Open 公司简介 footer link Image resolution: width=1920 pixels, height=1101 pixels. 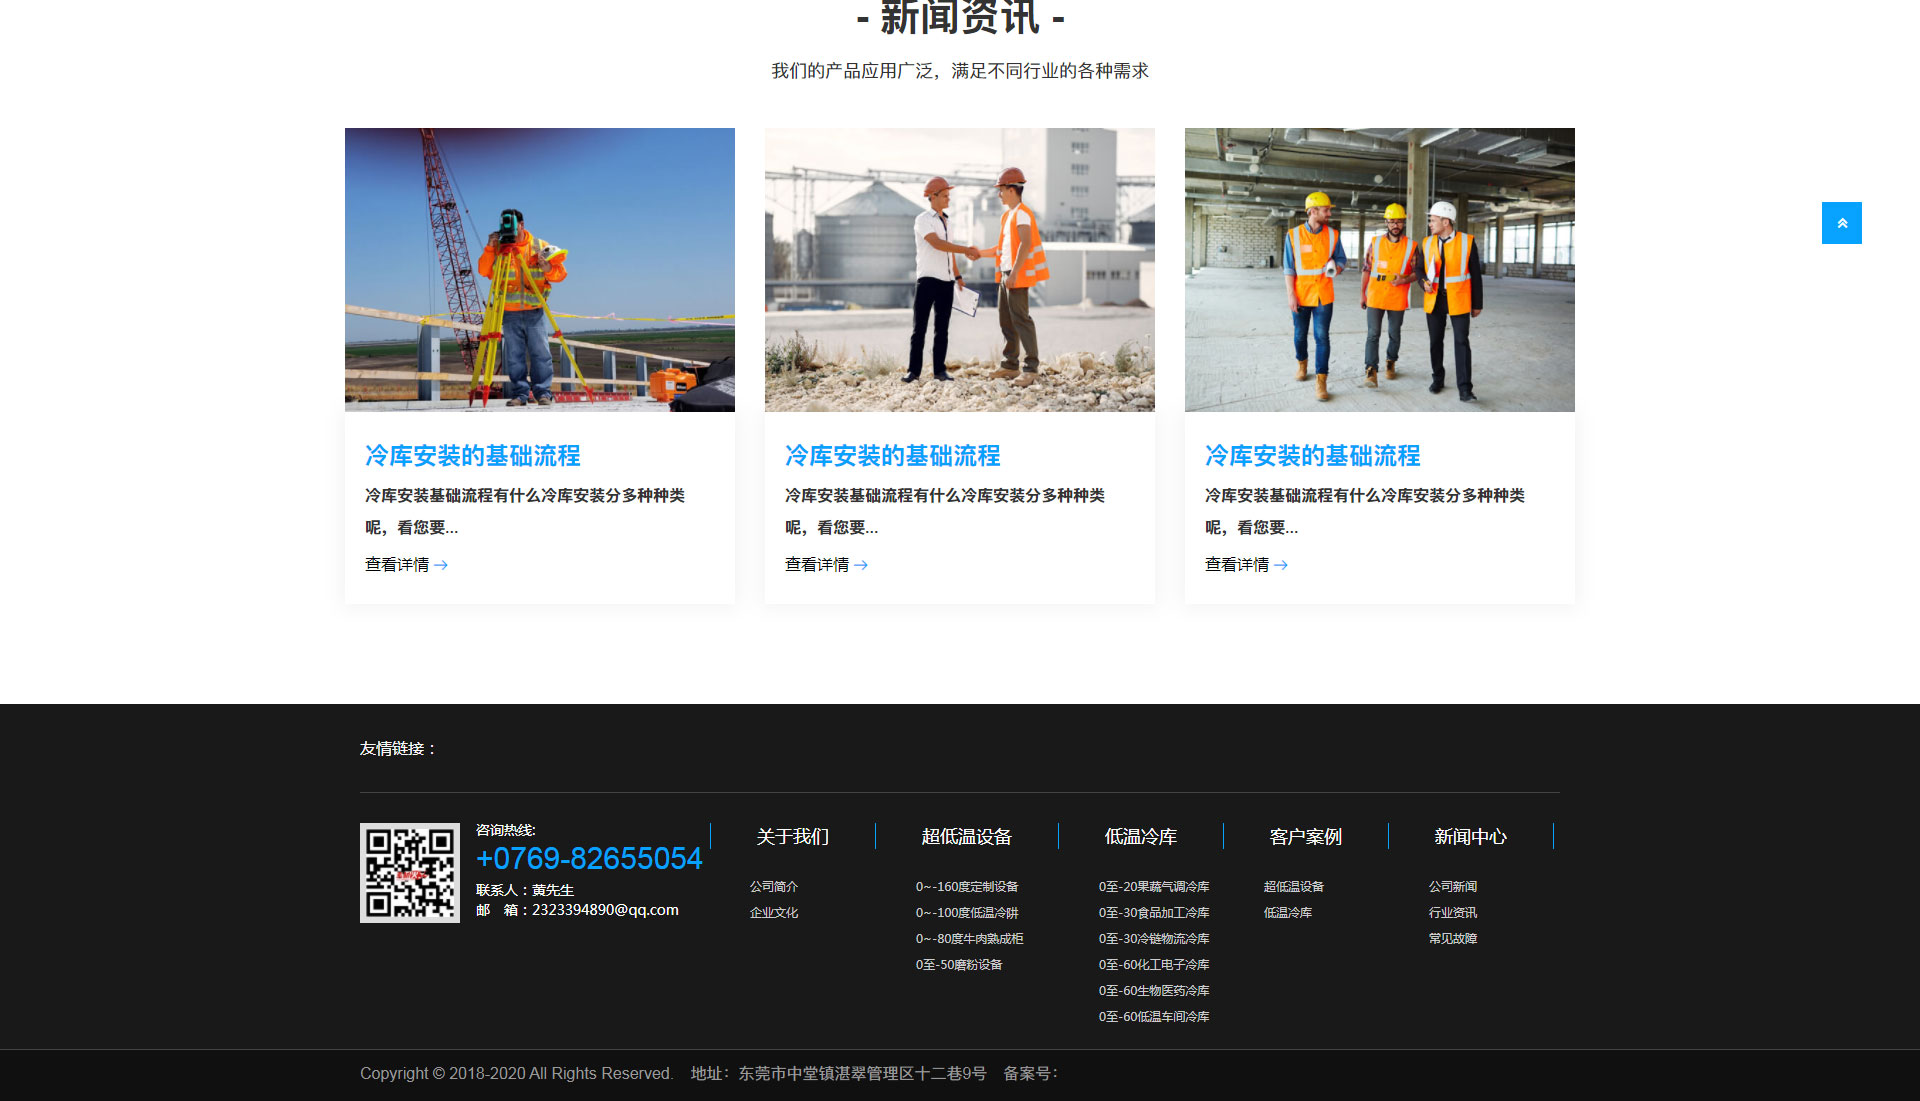[x=773, y=887]
